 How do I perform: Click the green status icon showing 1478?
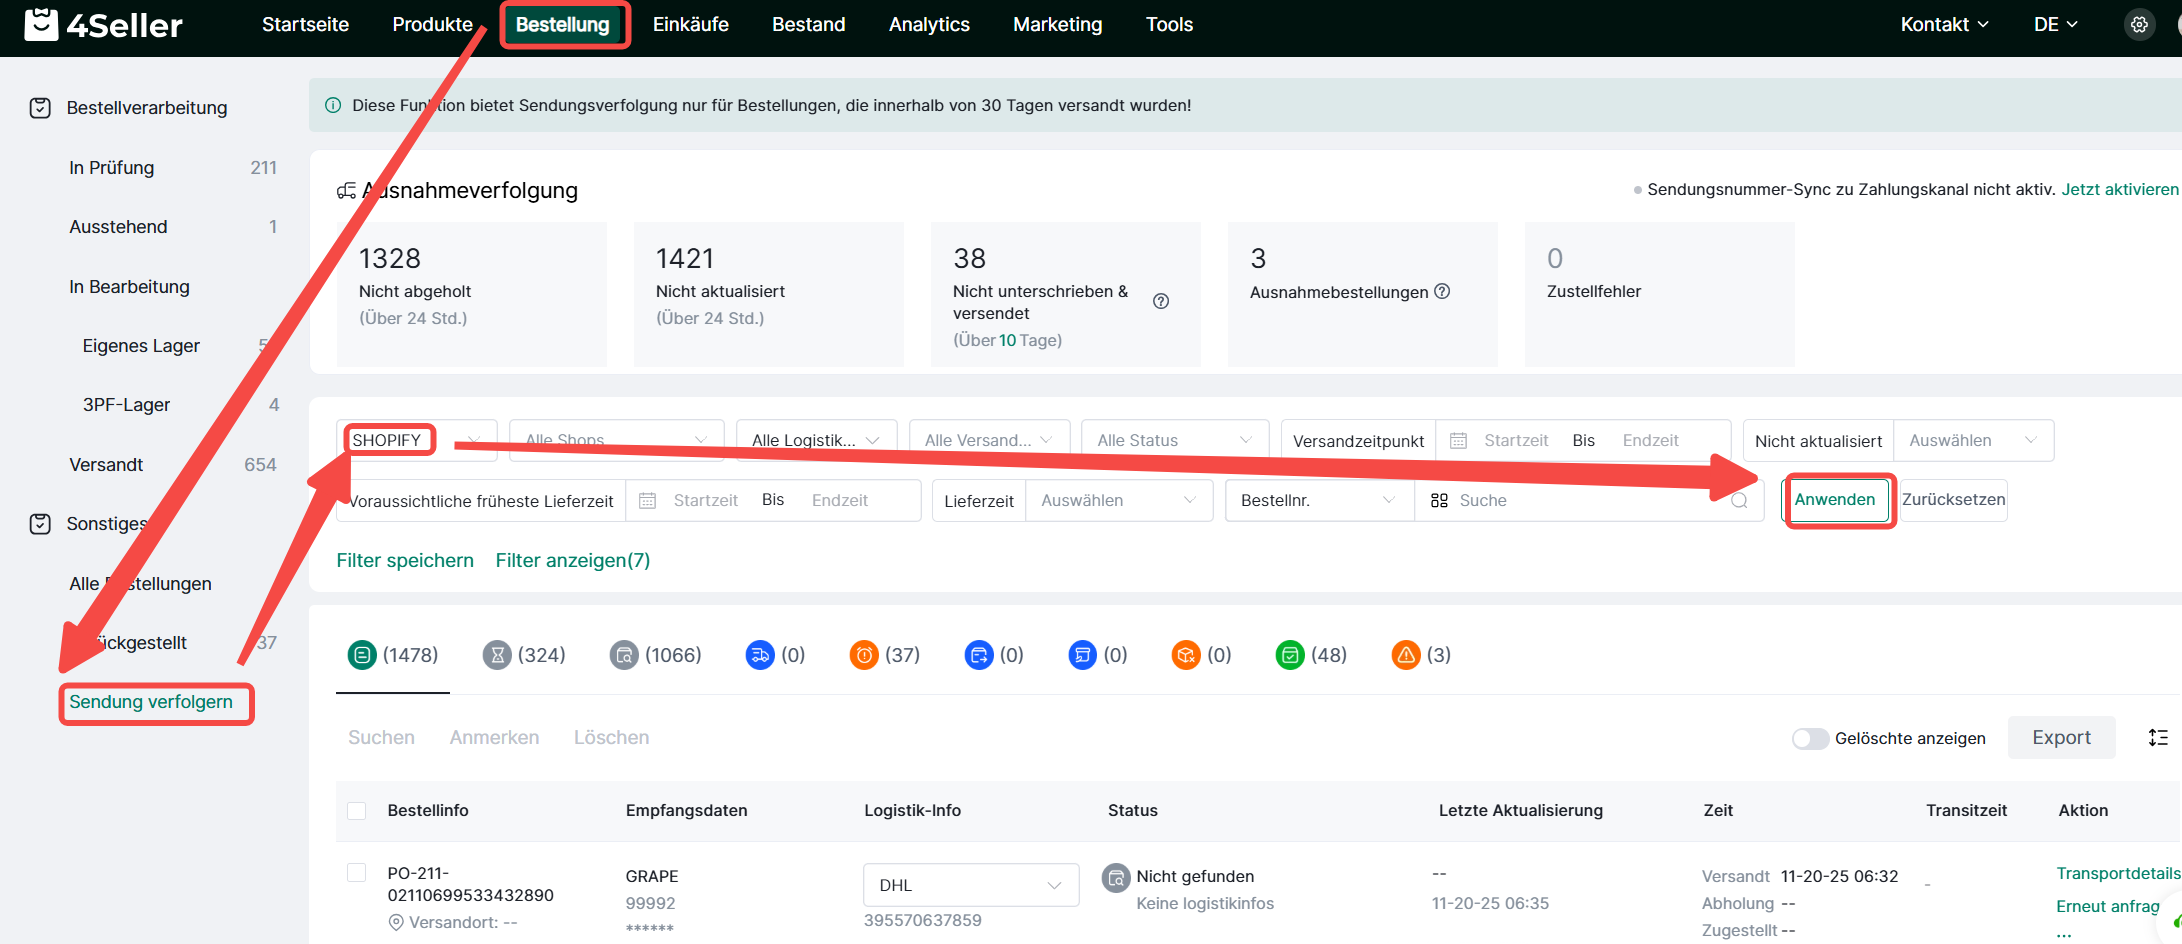pyautogui.click(x=362, y=655)
